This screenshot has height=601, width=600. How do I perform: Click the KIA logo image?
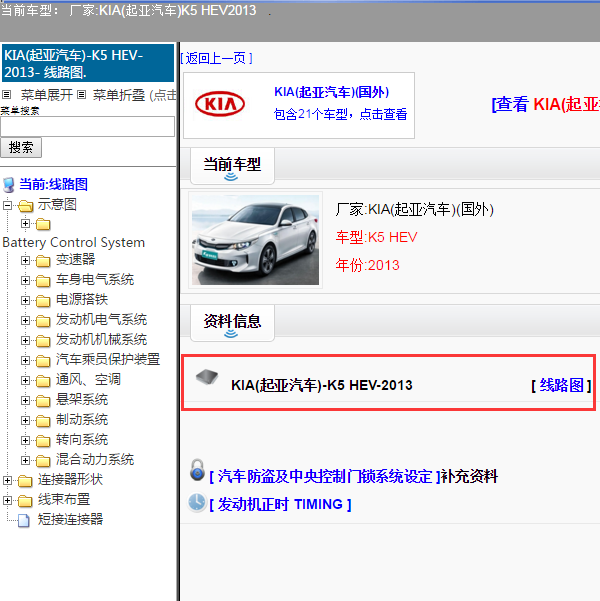[x=220, y=103]
